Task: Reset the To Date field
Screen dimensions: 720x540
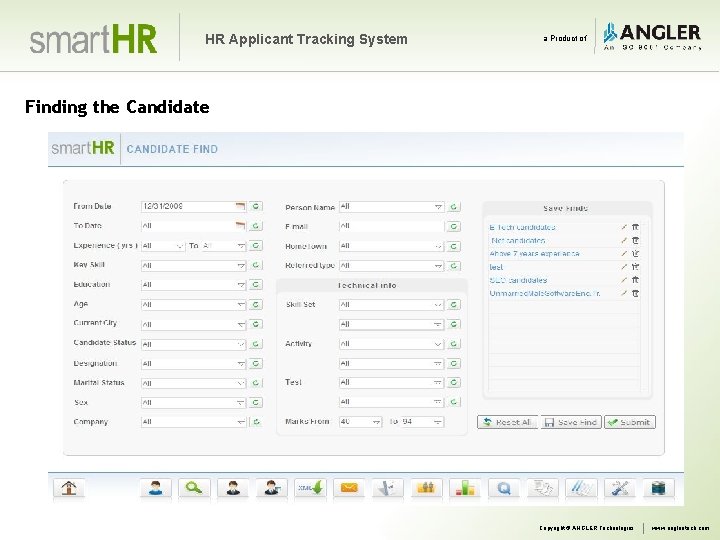Action: 256,226
